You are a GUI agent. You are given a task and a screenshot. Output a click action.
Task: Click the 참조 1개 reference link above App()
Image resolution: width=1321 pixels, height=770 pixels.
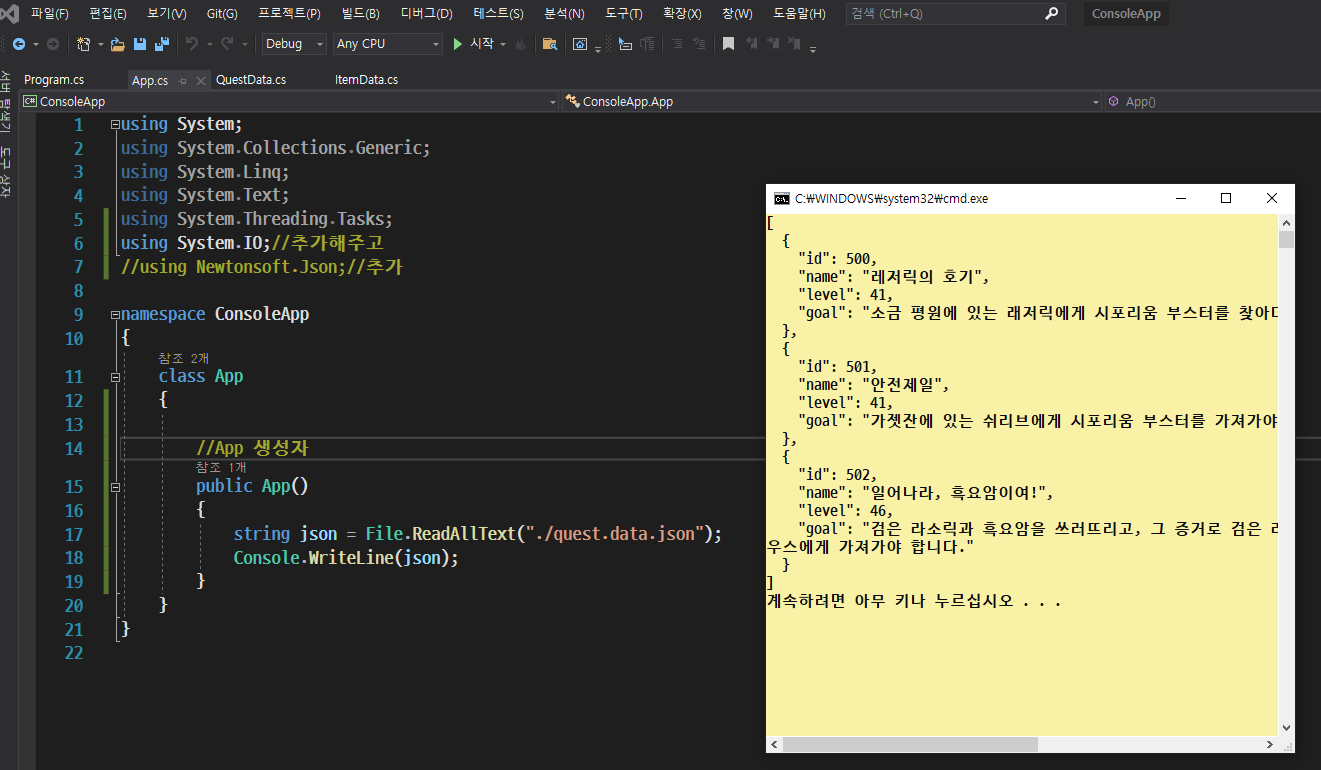point(221,467)
